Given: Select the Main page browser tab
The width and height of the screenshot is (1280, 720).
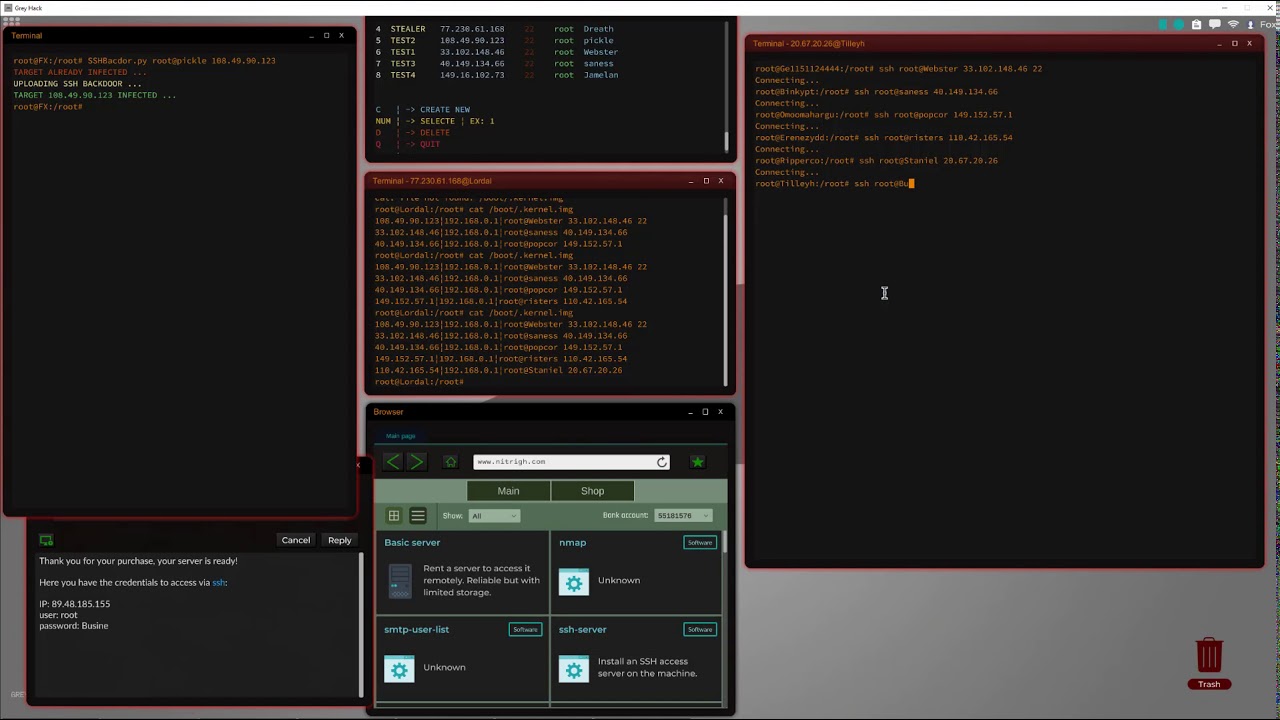Looking at the screenshot, I should point(400,436).
